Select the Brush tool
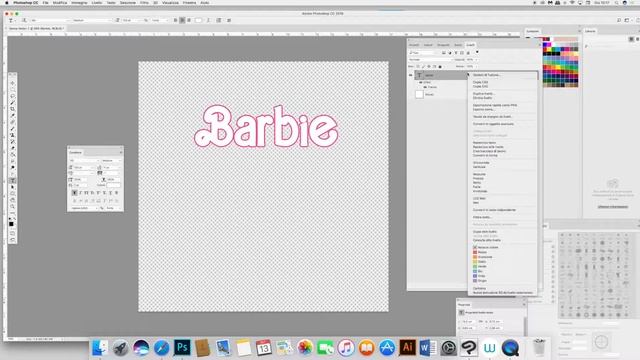640x360 pixels. coord(13,129)
